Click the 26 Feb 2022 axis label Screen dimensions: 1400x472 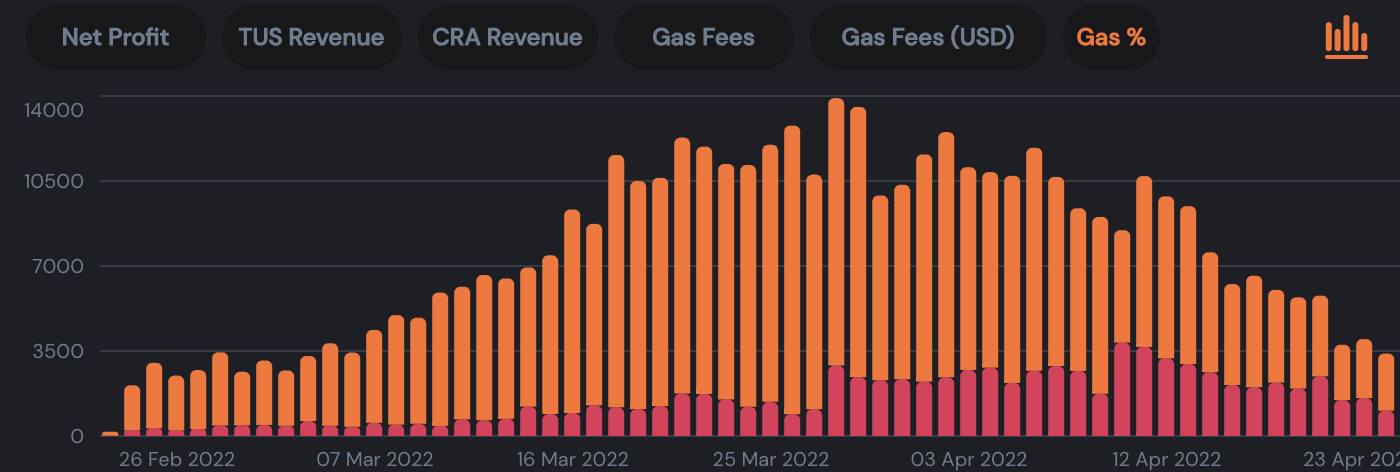click(177, 460)
